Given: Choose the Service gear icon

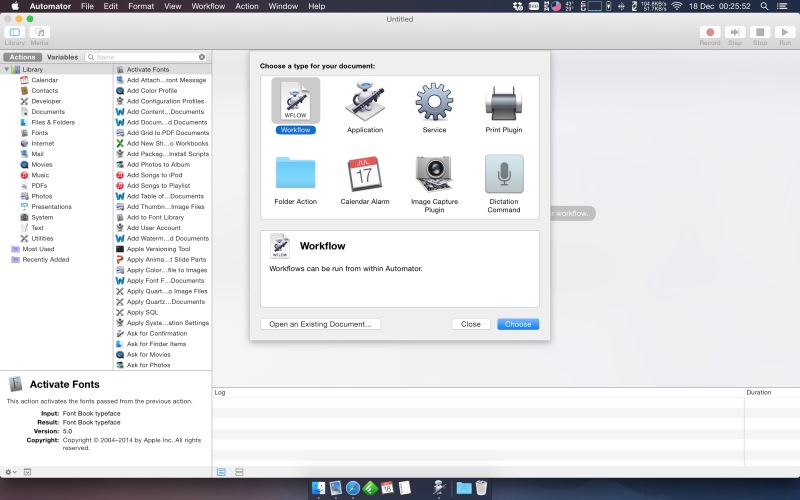Looking at the screenshot, I should [434, 102].
